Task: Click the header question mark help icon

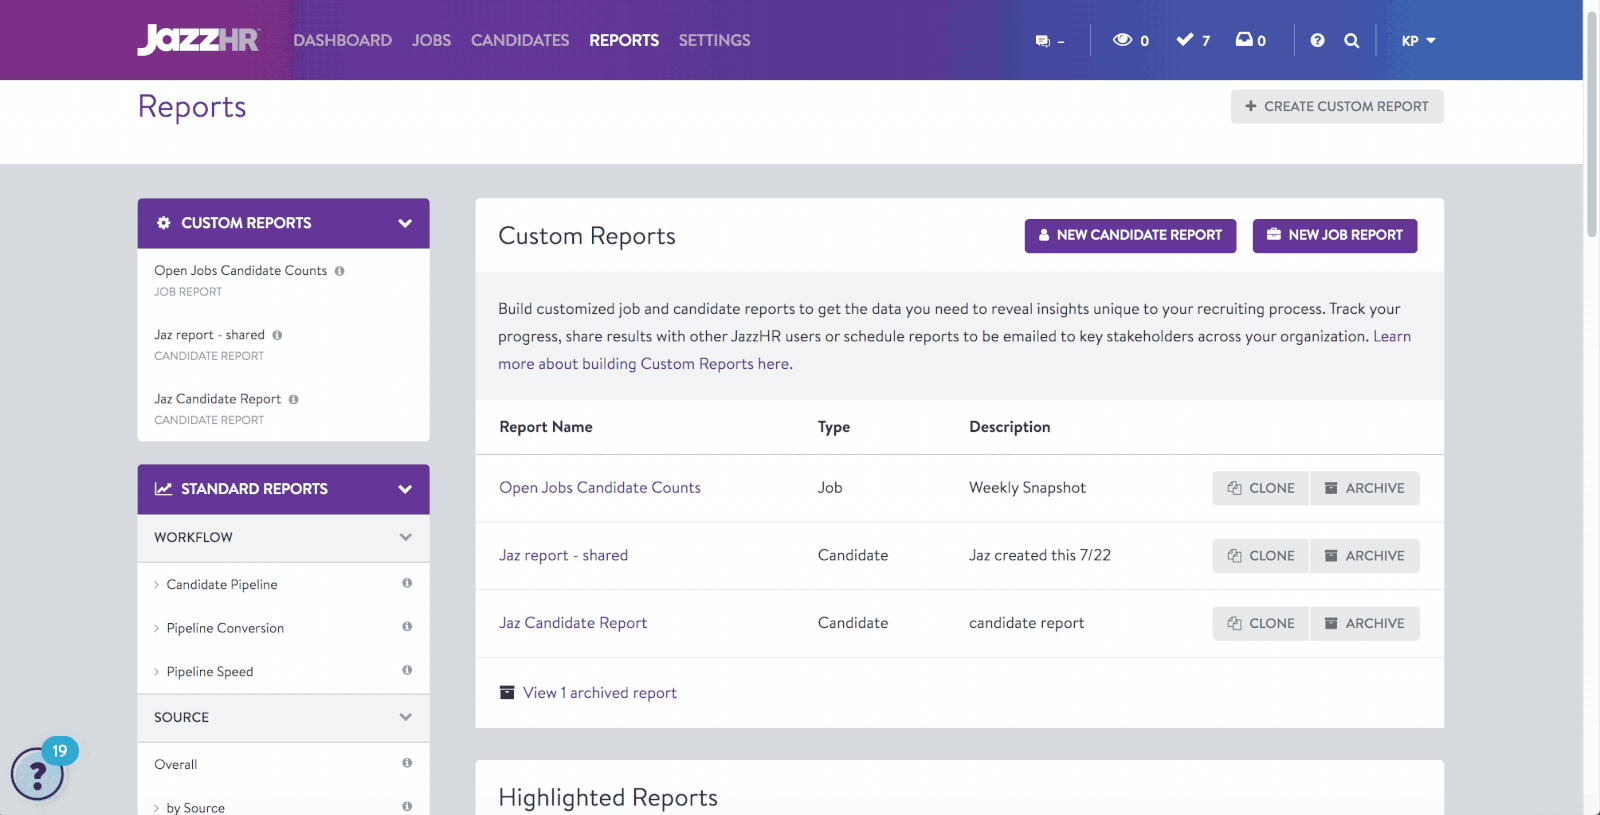Action: coord(1317,41)
